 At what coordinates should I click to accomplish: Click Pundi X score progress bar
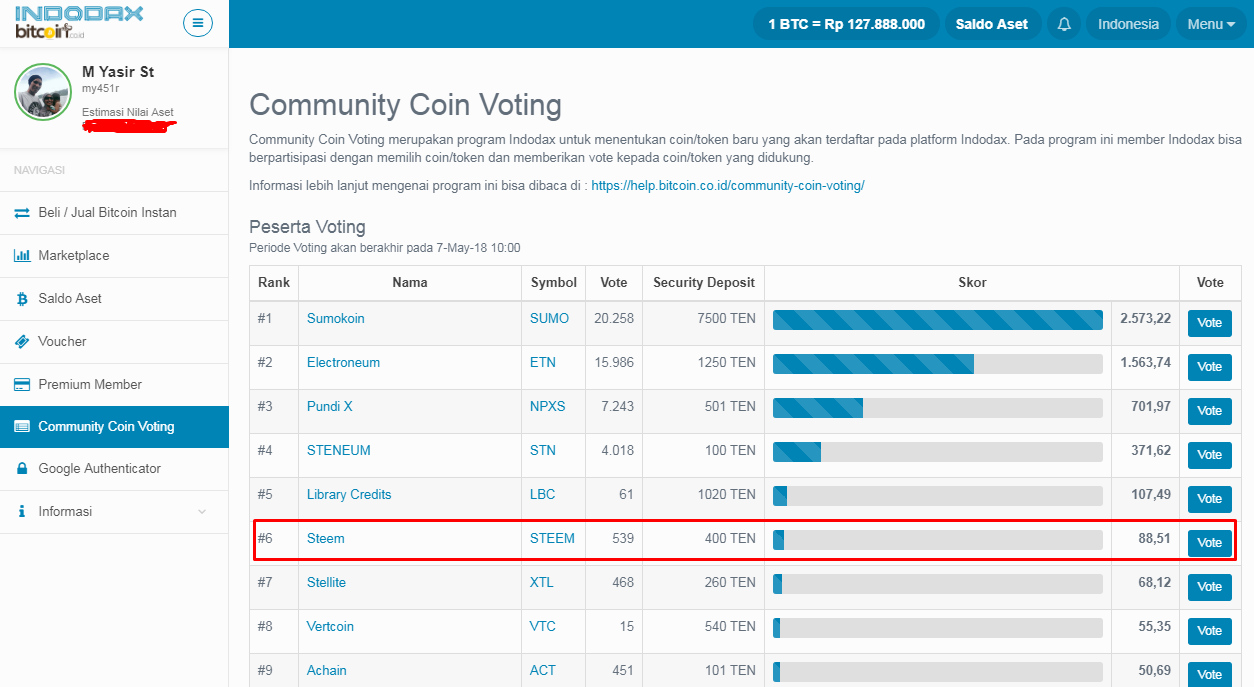coord(938,408)
